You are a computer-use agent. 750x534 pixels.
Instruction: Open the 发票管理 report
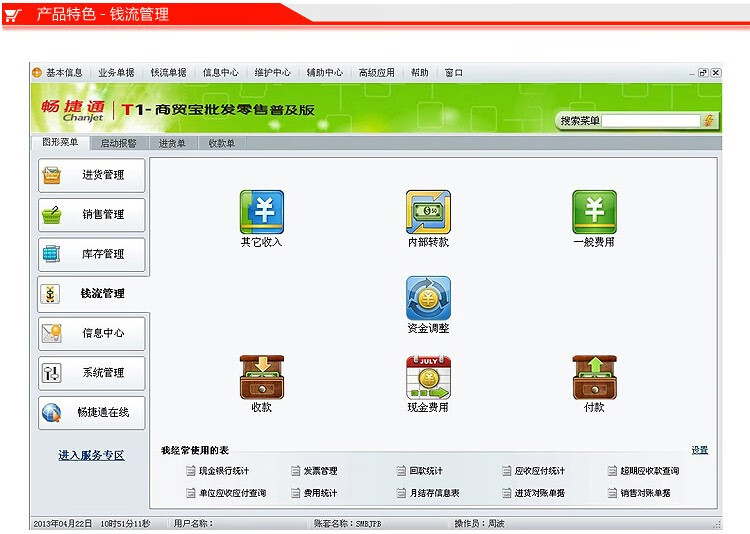(314, 471)
